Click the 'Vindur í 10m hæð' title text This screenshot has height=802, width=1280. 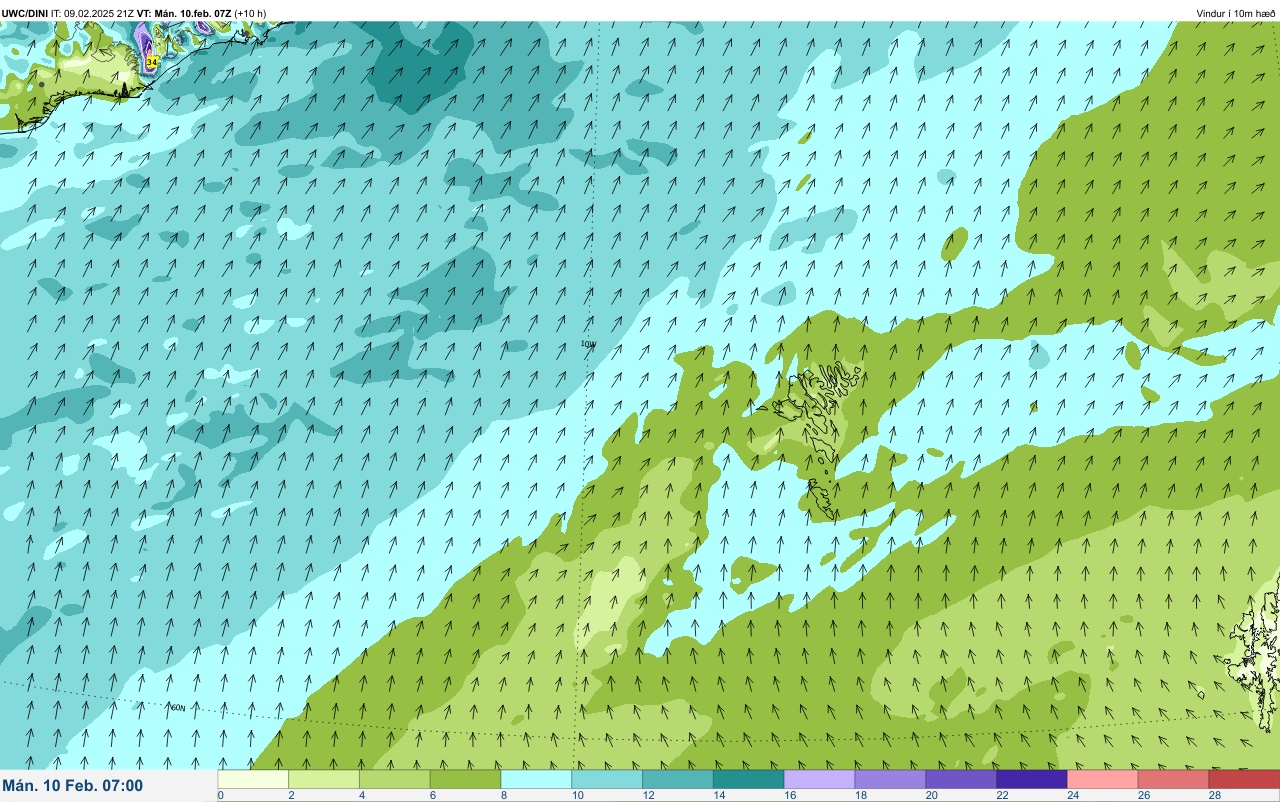[1236, 13]
